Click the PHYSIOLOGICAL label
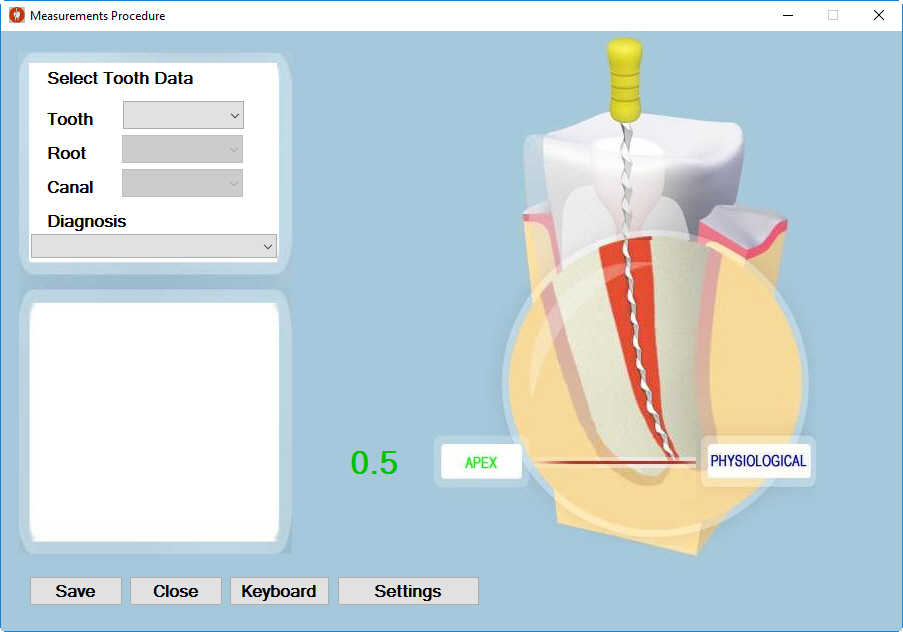Viewport: 903px width, 632px height. tap(758, 461)
